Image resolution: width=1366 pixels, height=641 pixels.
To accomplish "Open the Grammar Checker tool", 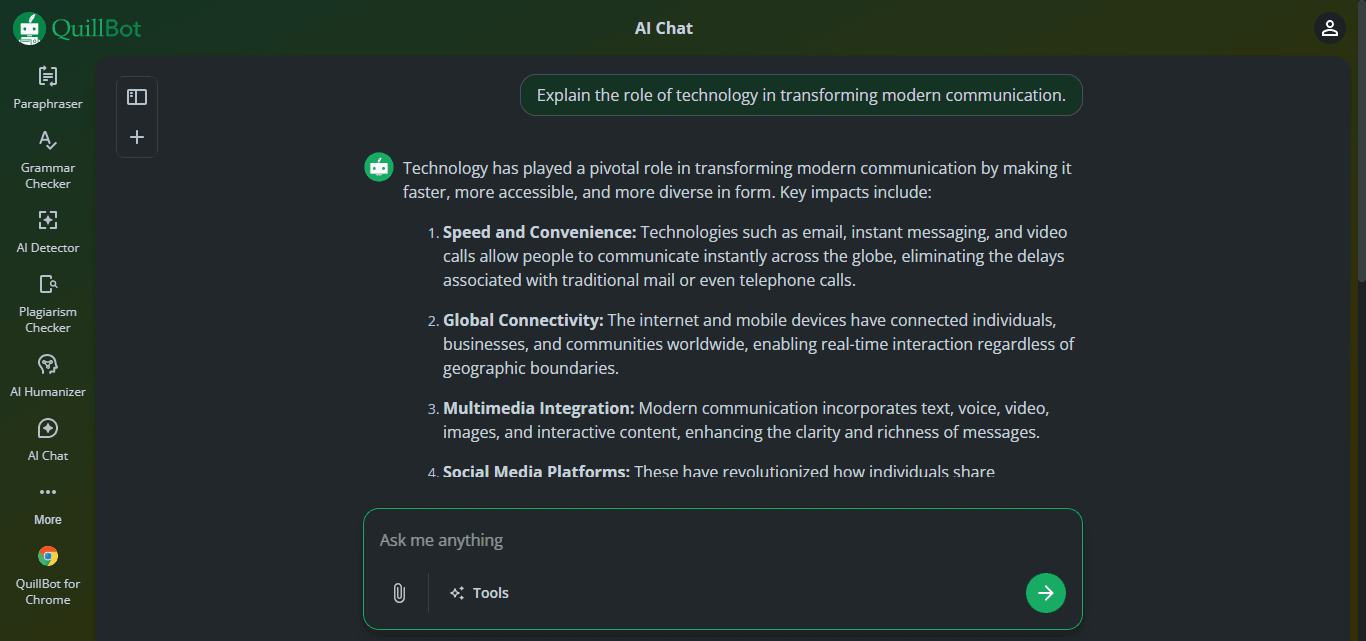I will 47,160.
